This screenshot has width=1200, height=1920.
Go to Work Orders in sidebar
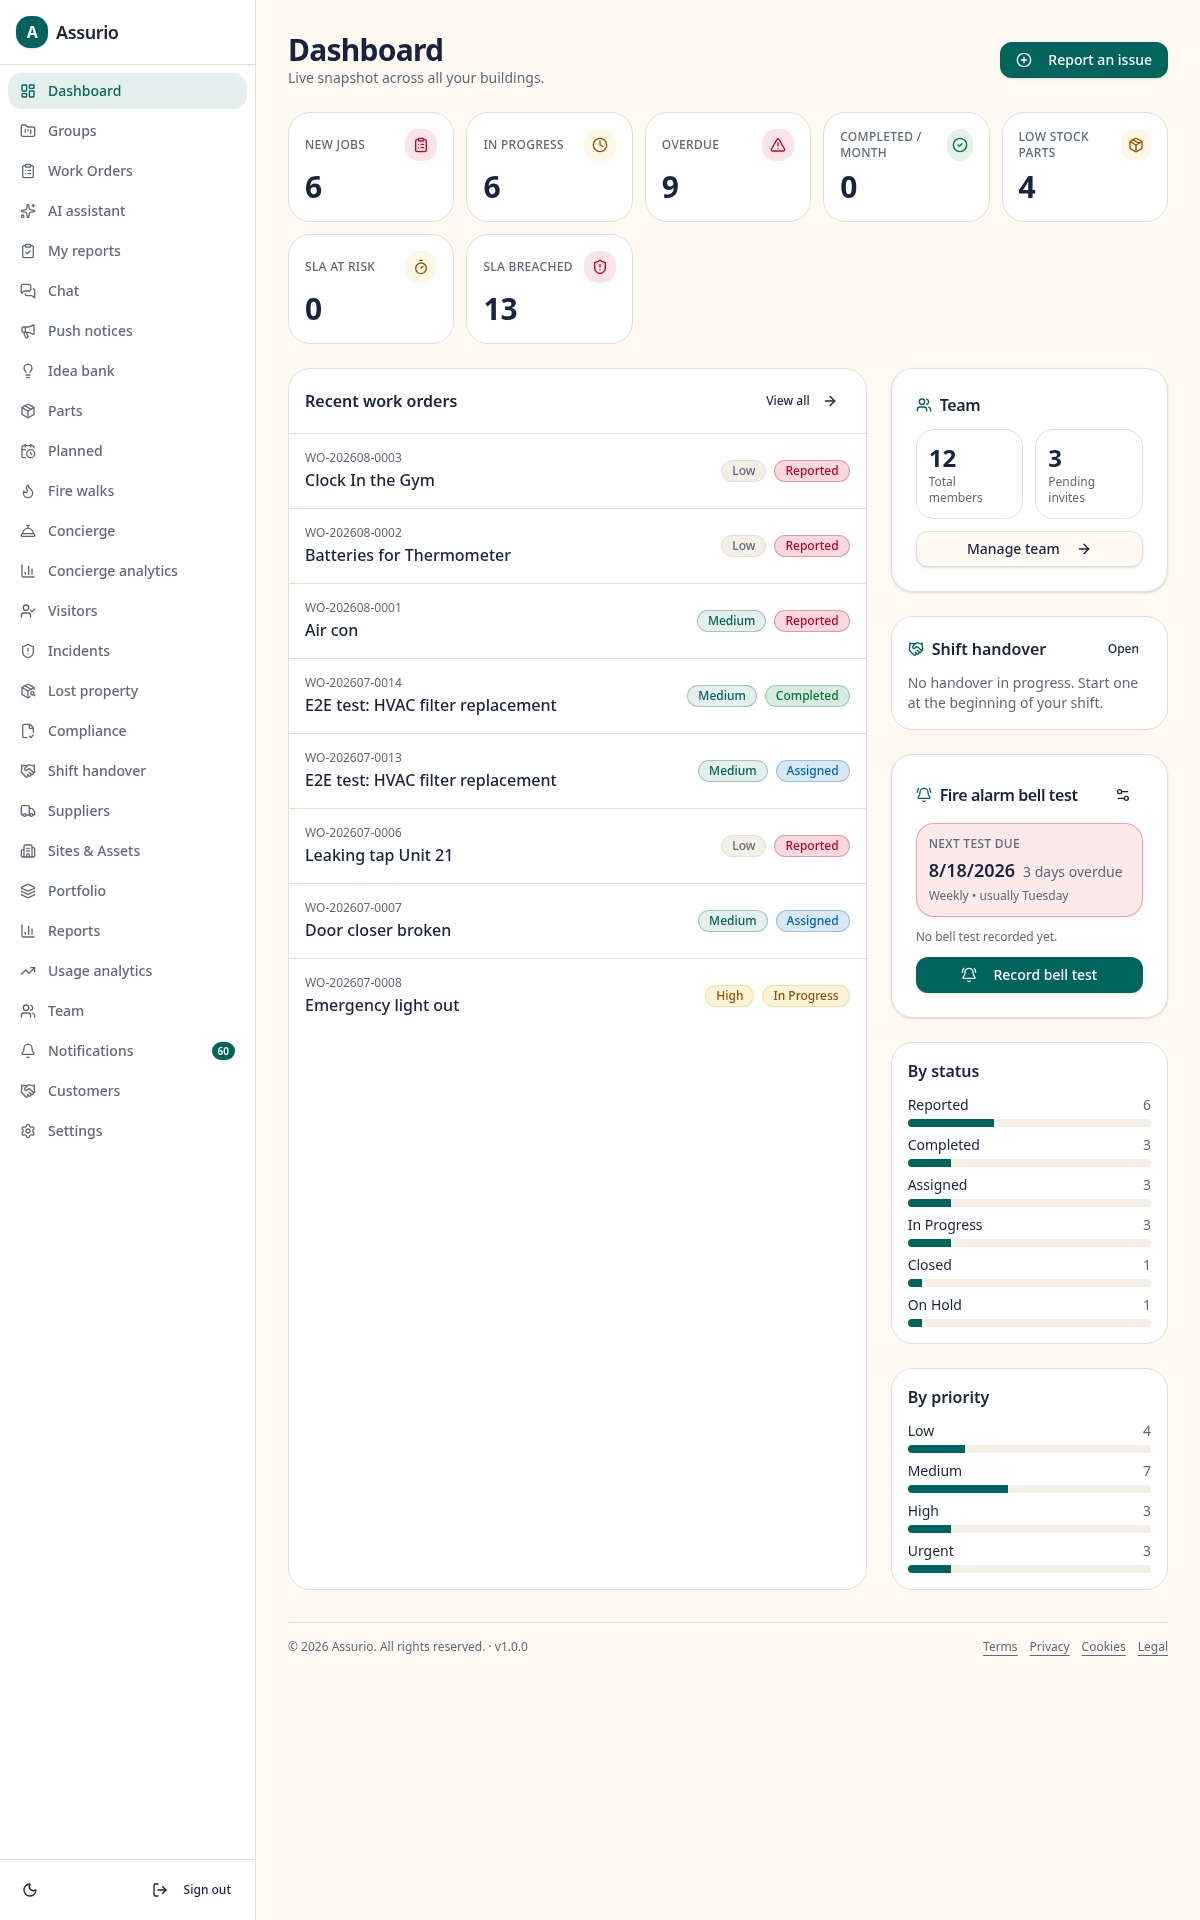point(127,171)
